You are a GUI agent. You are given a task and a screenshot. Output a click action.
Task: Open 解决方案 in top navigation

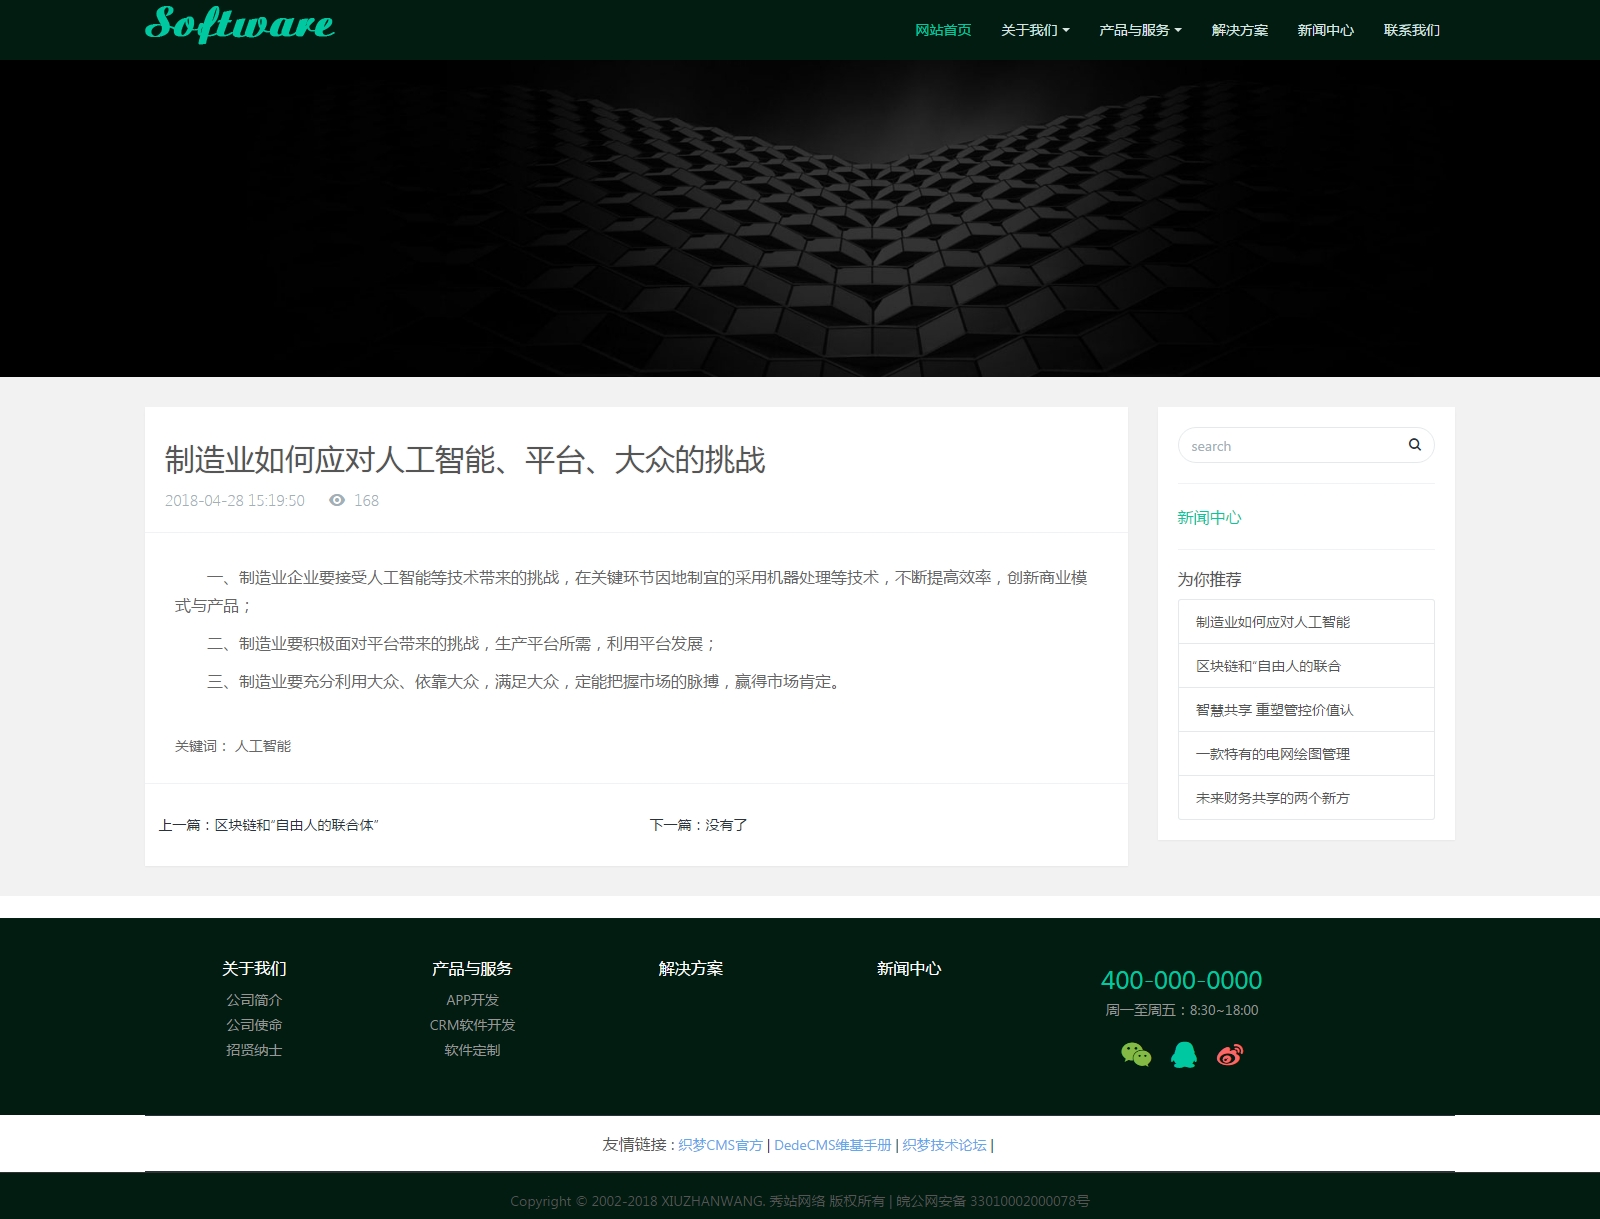click(1240, 30)
